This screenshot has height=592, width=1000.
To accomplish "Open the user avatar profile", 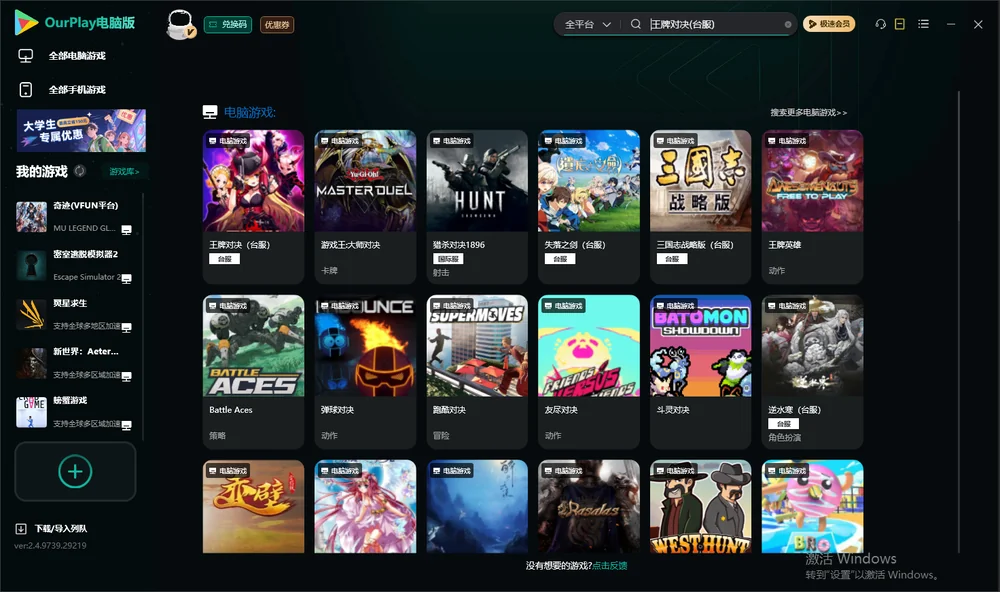I will (180, 25).
